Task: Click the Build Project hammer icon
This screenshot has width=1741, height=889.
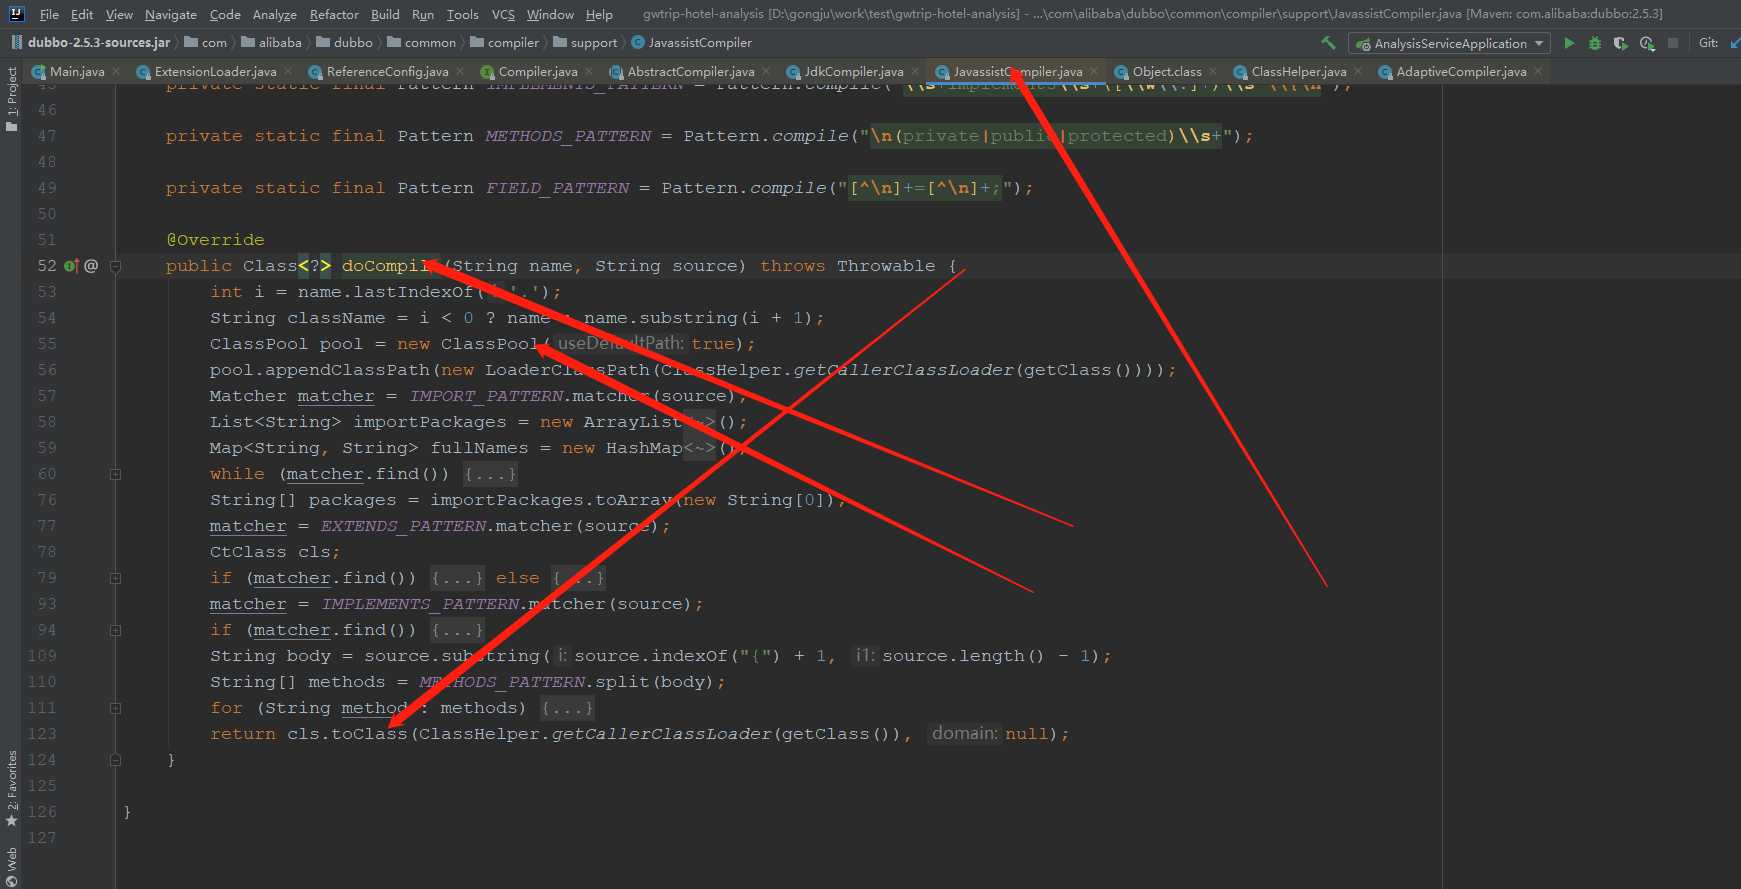Action: (1328, 43)
